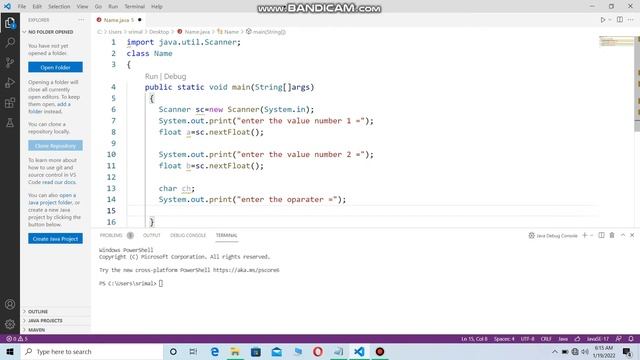Click the code minimap preview
The width and height of the screenshot is (640, 360).
[616, 41]
